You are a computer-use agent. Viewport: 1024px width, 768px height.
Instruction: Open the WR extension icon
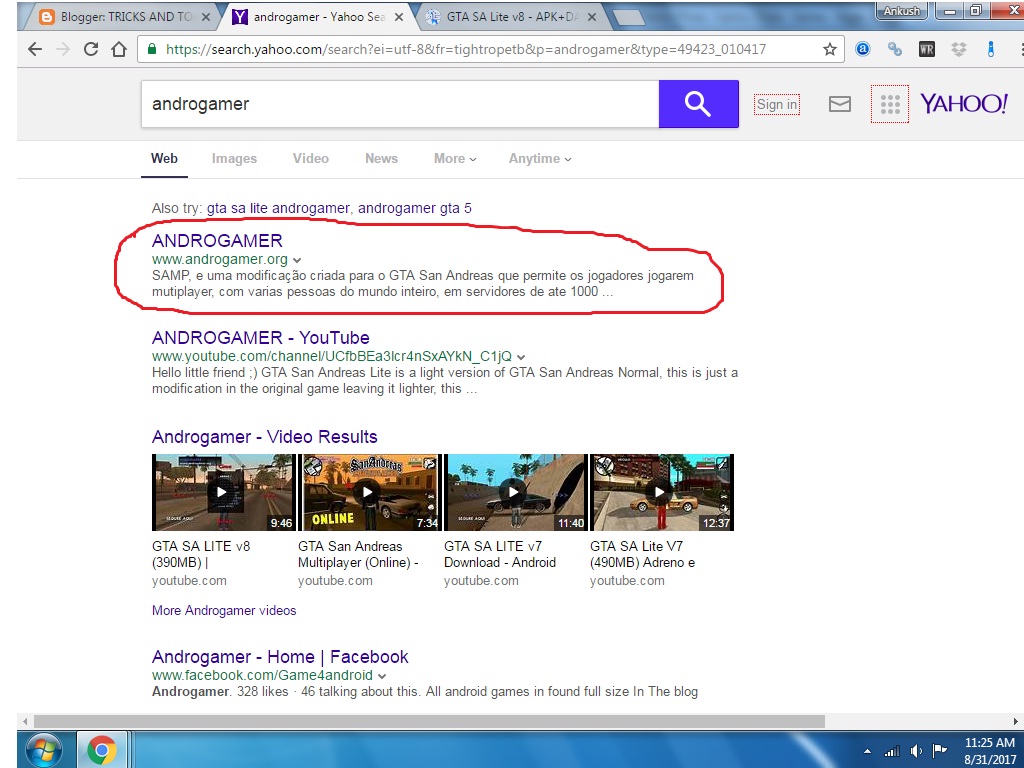(x=927, y=49)
